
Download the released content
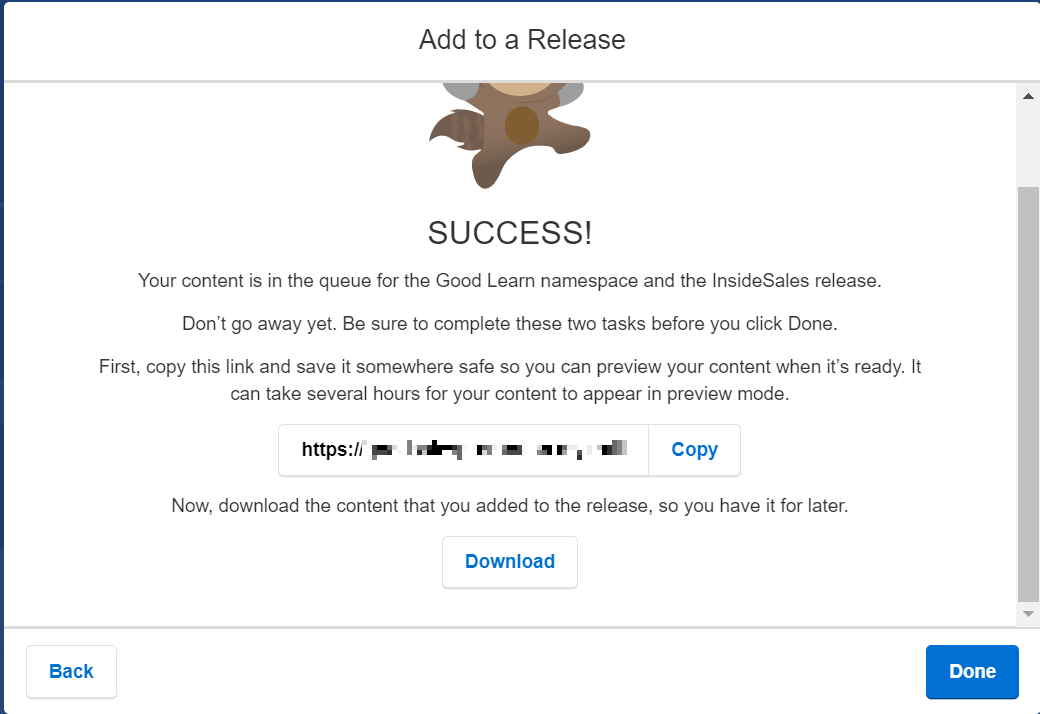click(509, 561)
